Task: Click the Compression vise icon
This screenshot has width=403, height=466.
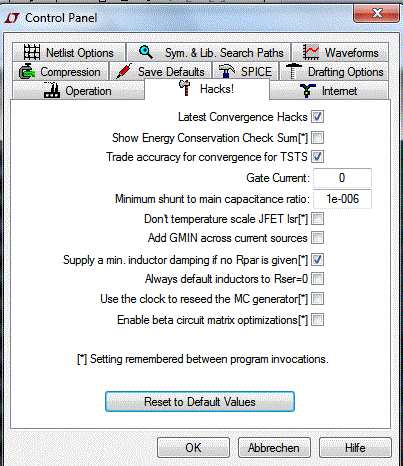Action: click(26, 71)
